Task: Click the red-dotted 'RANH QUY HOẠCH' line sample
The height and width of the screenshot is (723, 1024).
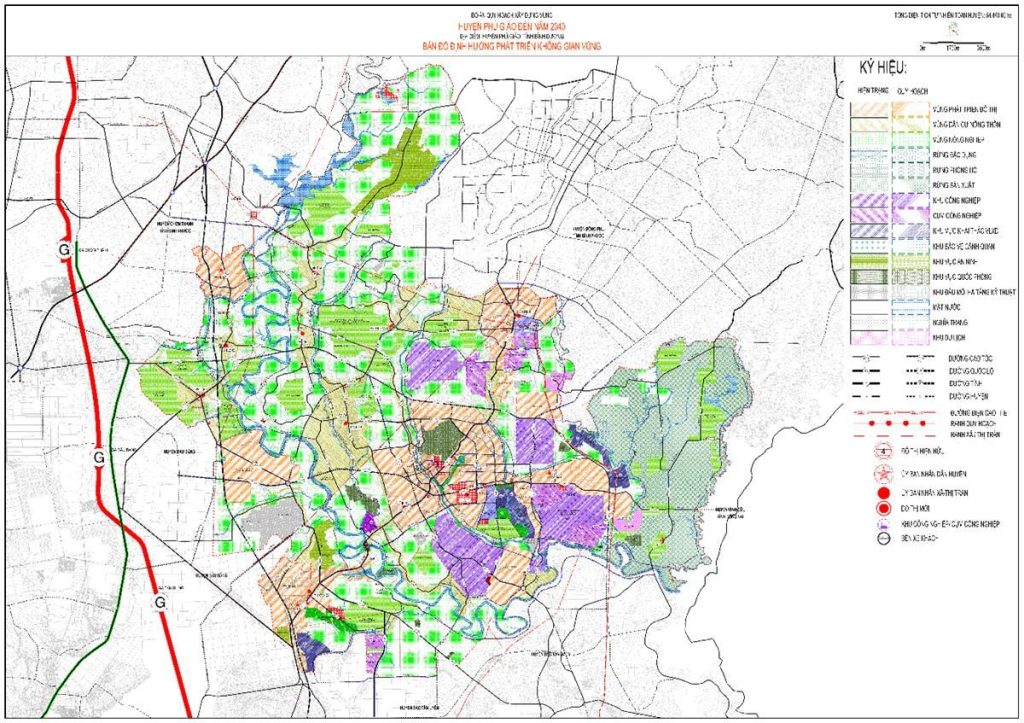Action: click(897, 424)
